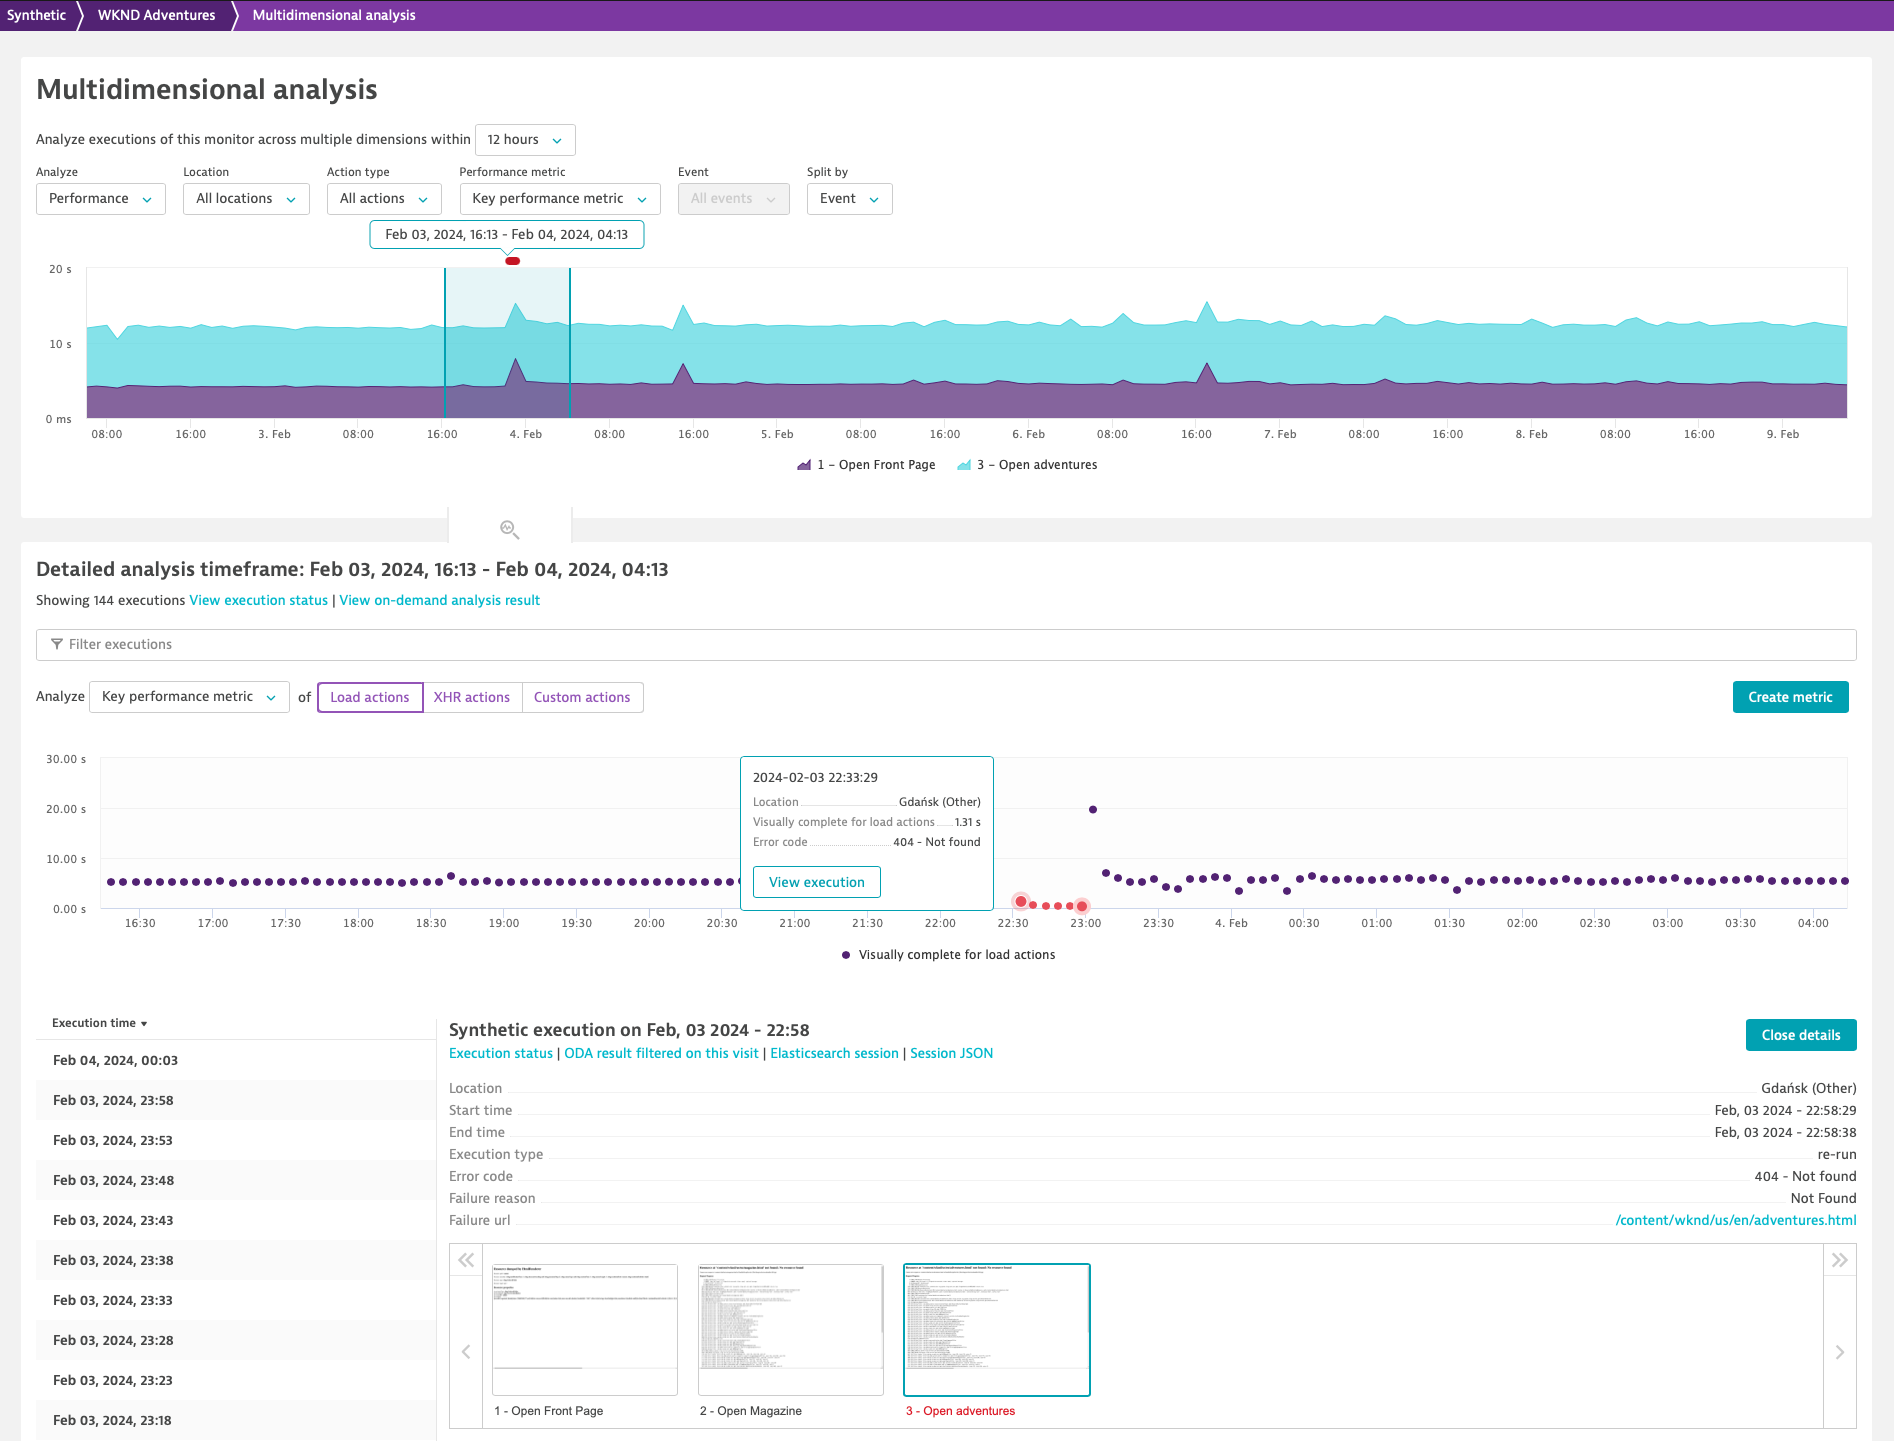The width and height of the screenshot is (1894, 1441).
Task: Toggle the '1 – Open Front Page' legend series
Action: 875,464
